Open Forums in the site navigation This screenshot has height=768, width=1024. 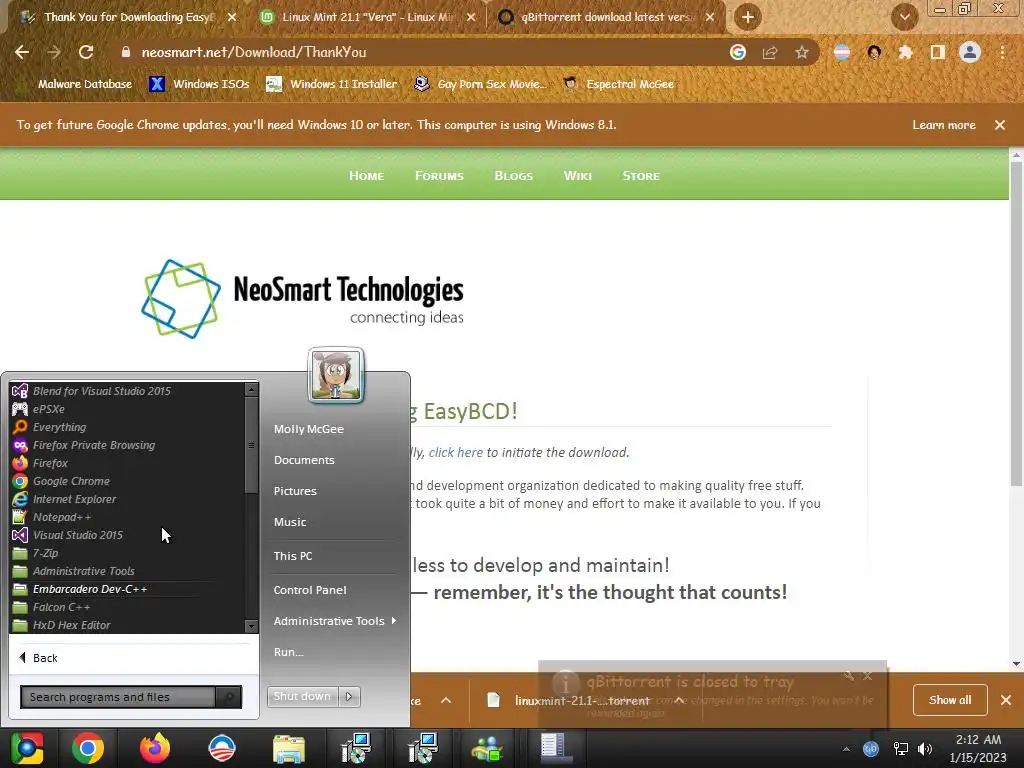tap(439, 176)
